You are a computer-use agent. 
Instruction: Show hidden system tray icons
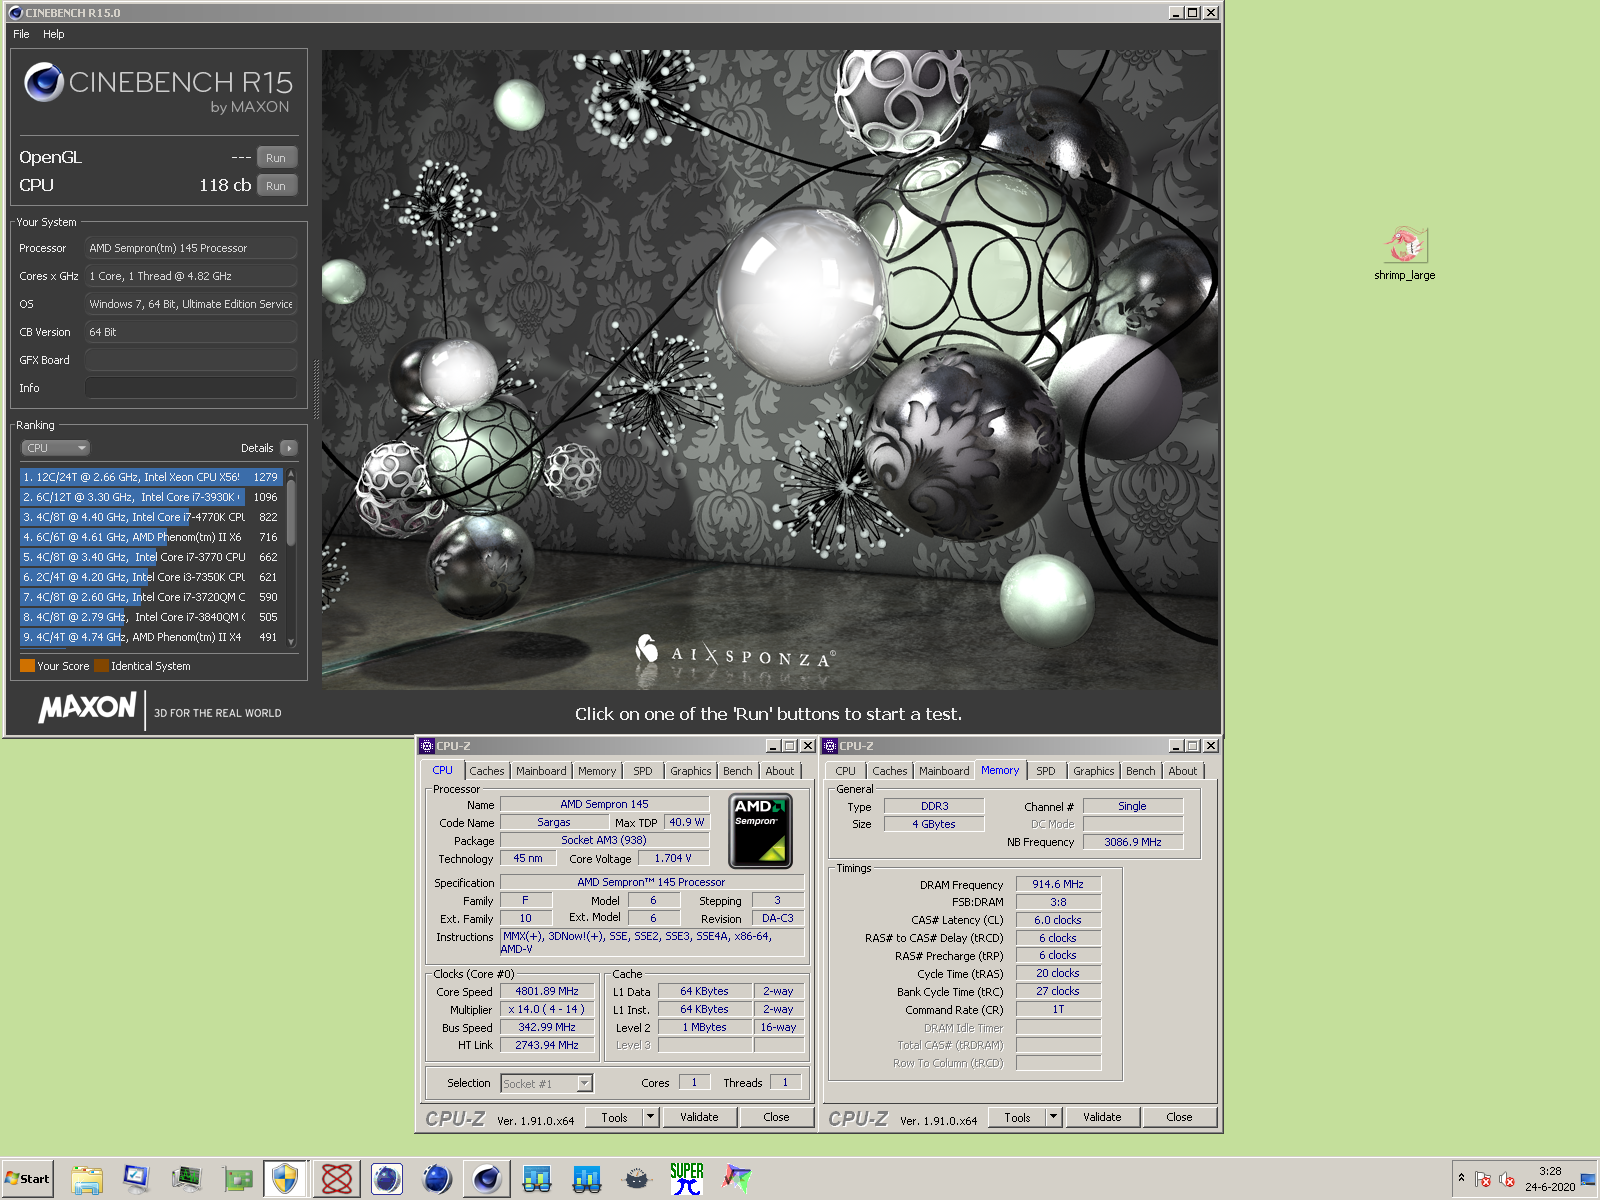(1461, 1178)
